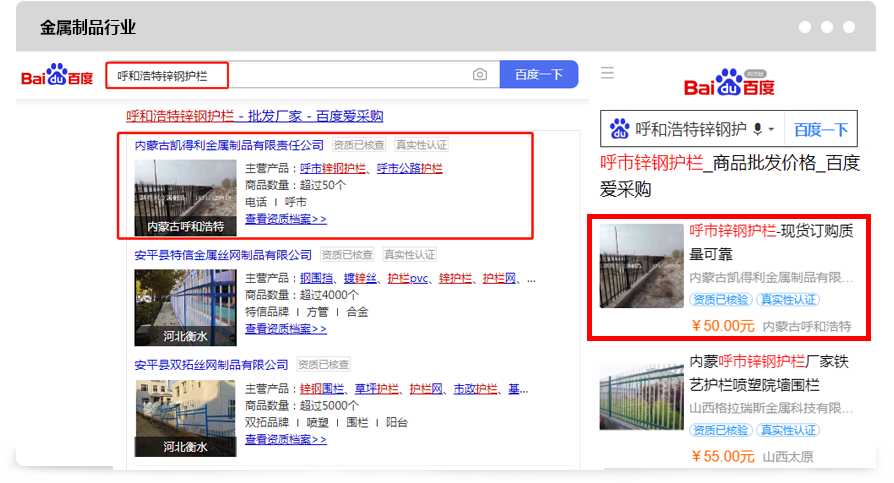This screenshot has width=894, height=483.
Task: Click the 内蒙古呼和浩特 fence thumbnail in desktop results
Action: coord(185,198)
